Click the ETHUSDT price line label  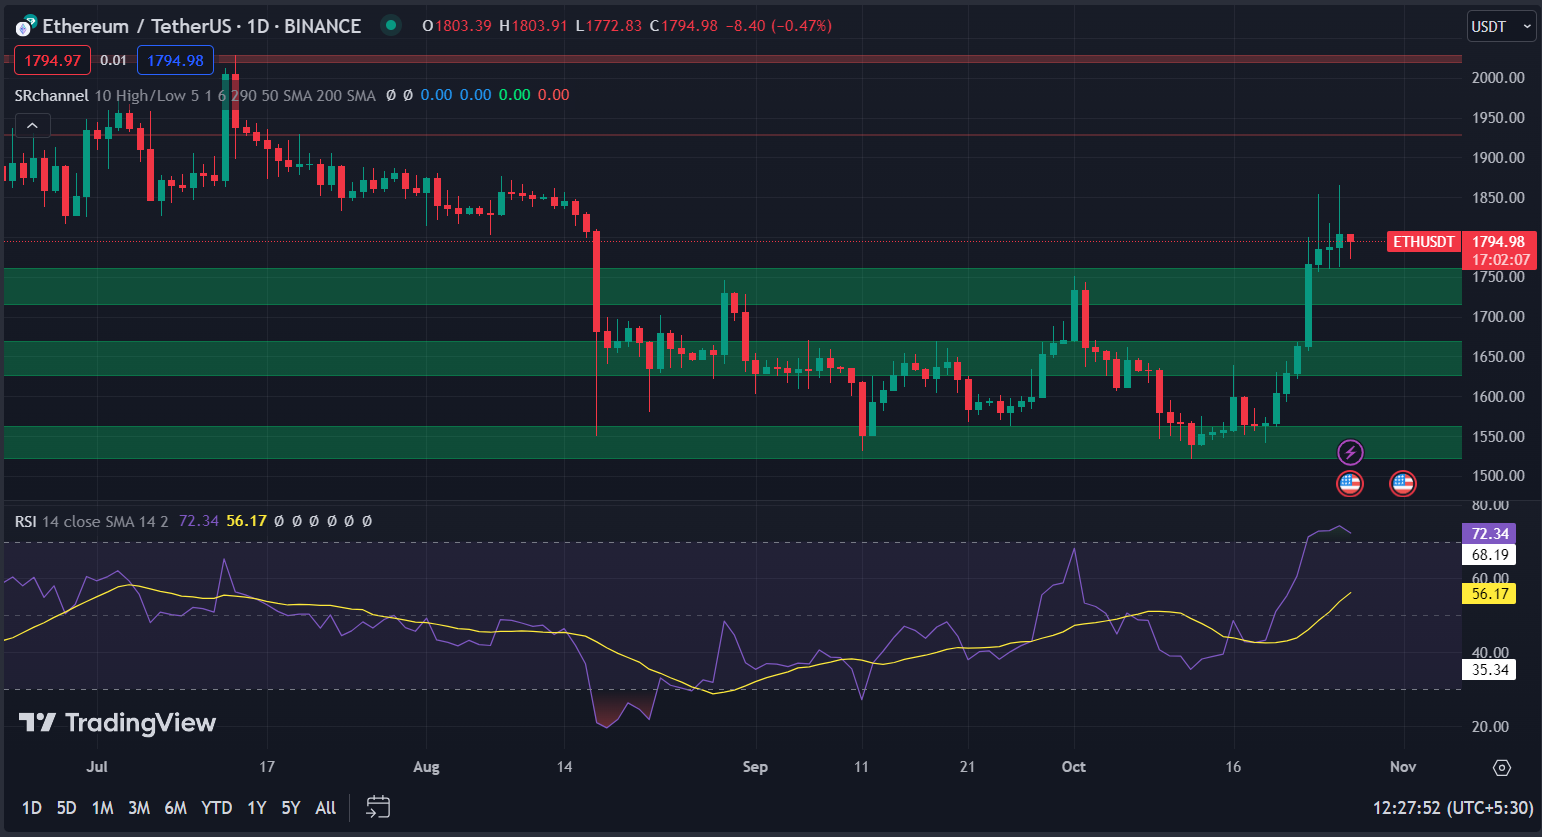1424,242
